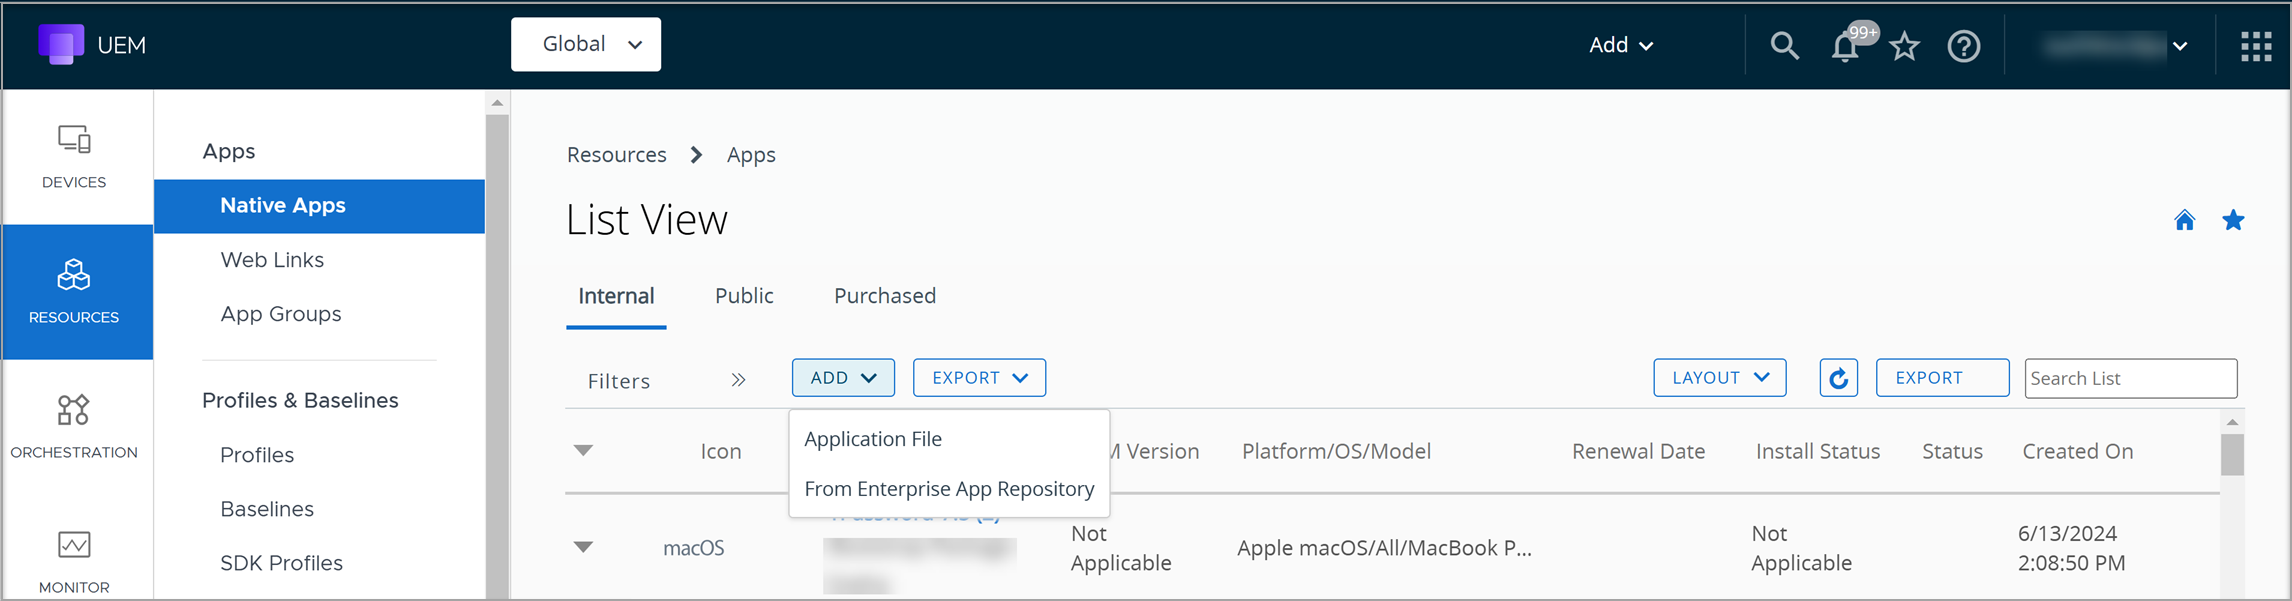The width and height of the screenshot is (2292, 601).
Task: Open notifications bell with 99+ badge
Action: click(x=1846, y=46)
